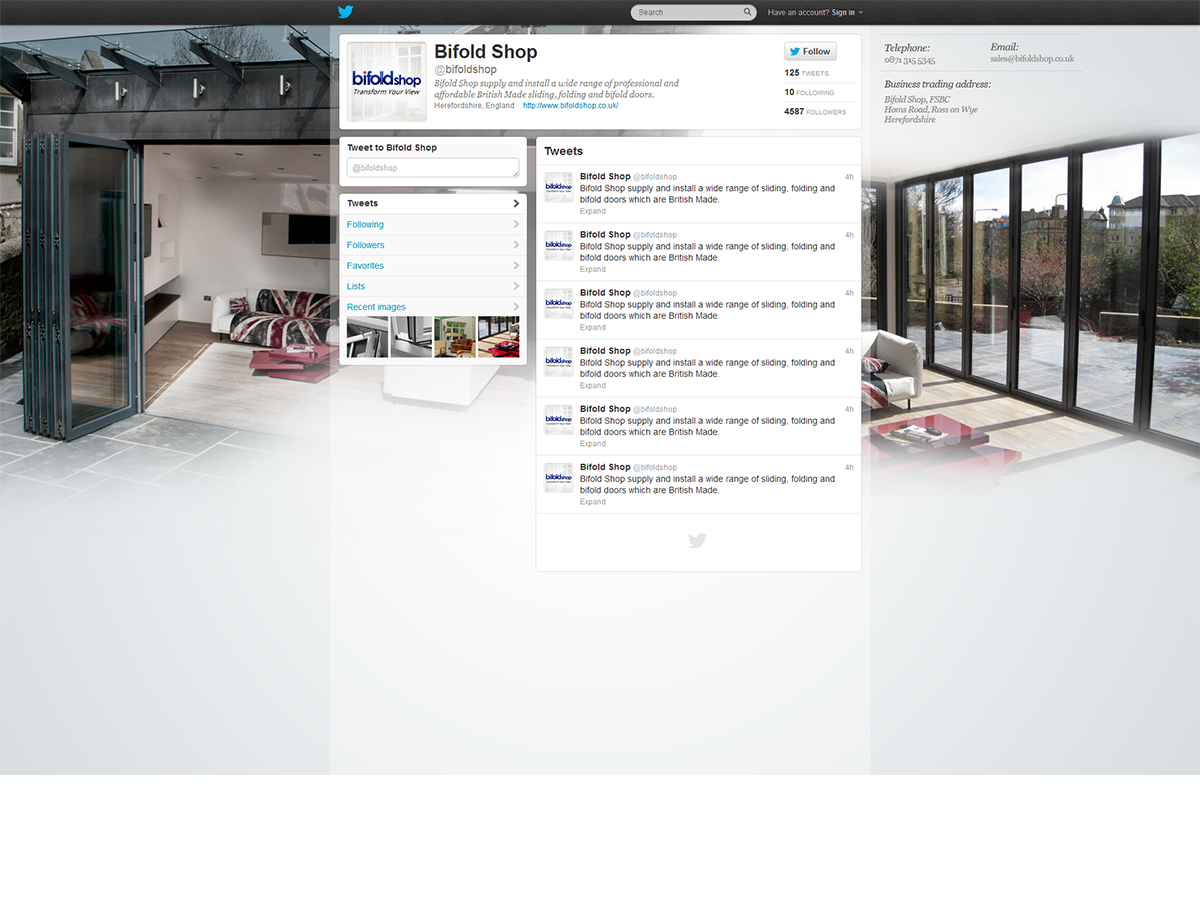Follow Bifold Shop with the Follow button
1200x900 pixels.
pyautogui.click(x=810, y=51)
